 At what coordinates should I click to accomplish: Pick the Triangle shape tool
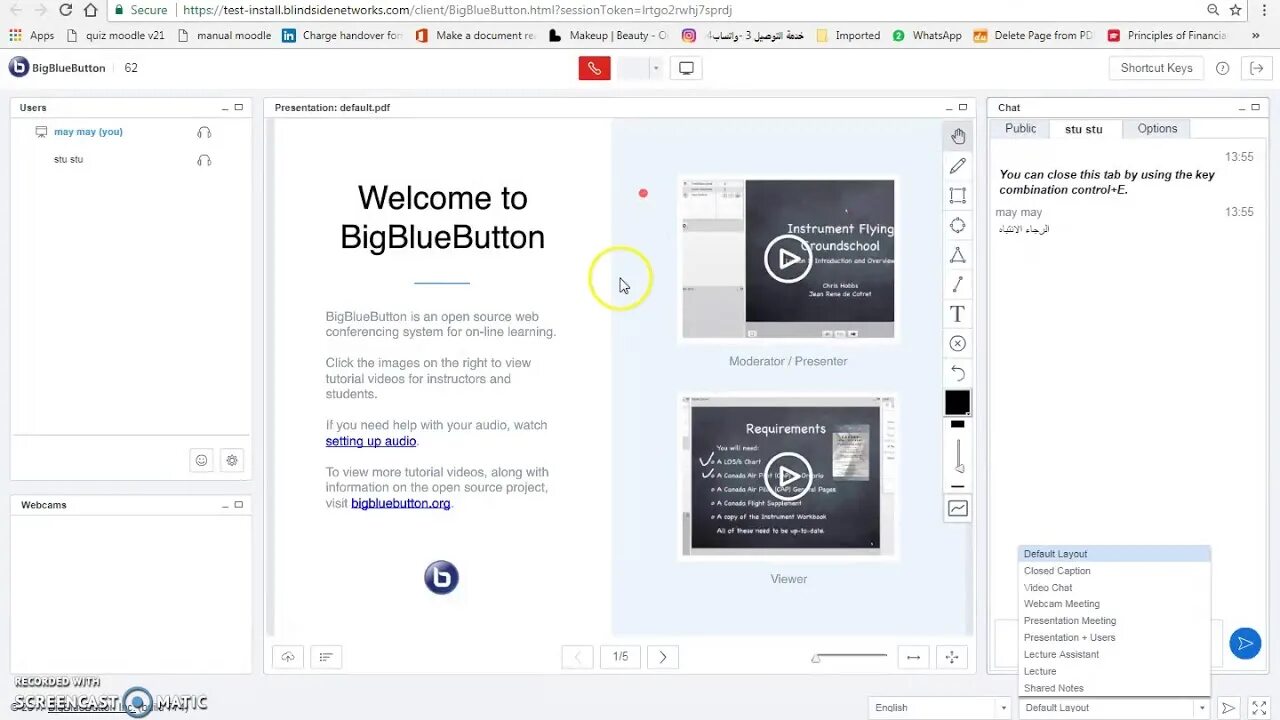pyautogui.click(x=957, y=255)
